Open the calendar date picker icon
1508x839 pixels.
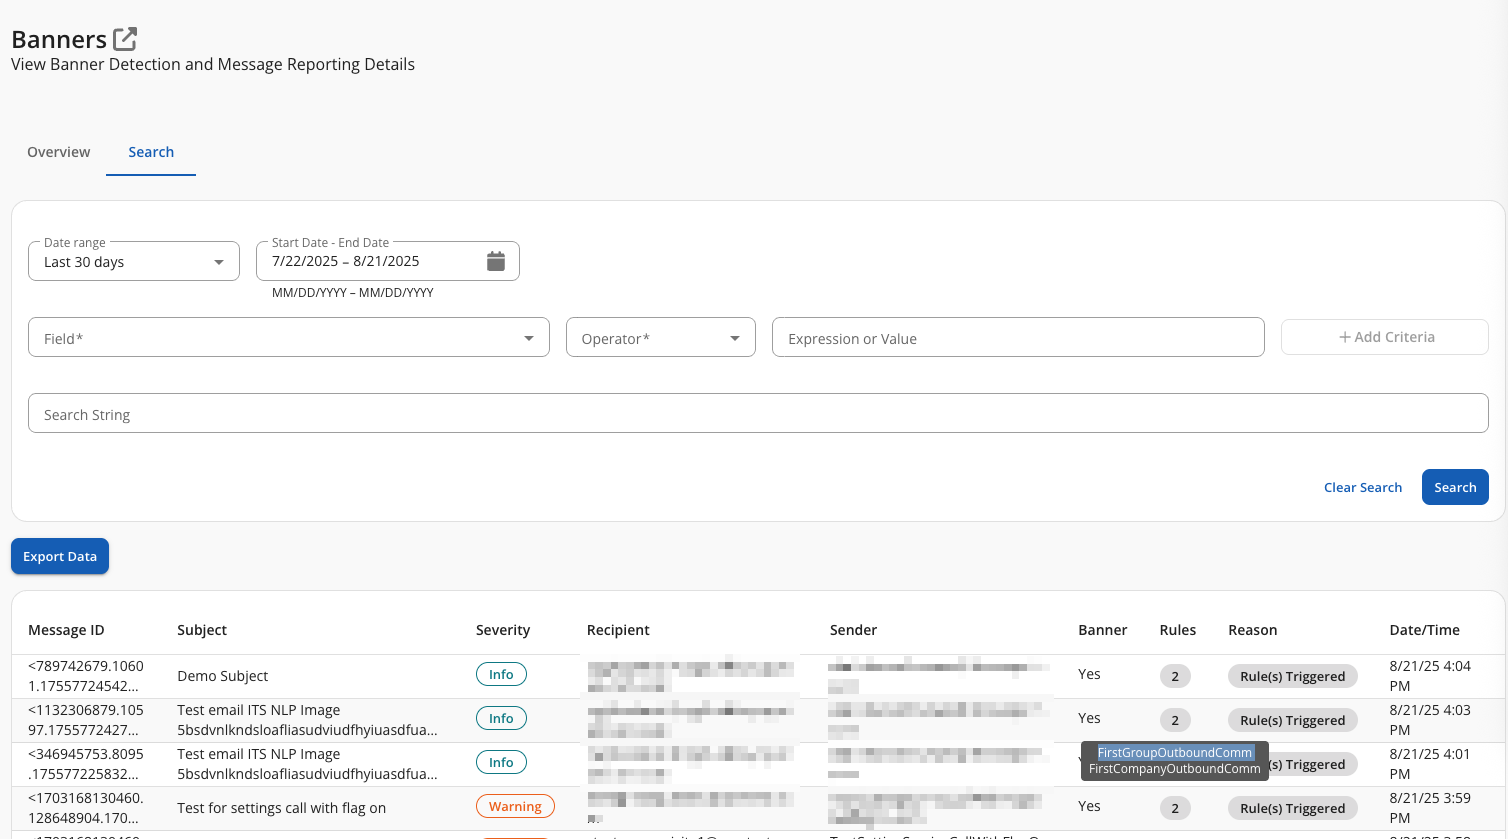click(496, 260)
